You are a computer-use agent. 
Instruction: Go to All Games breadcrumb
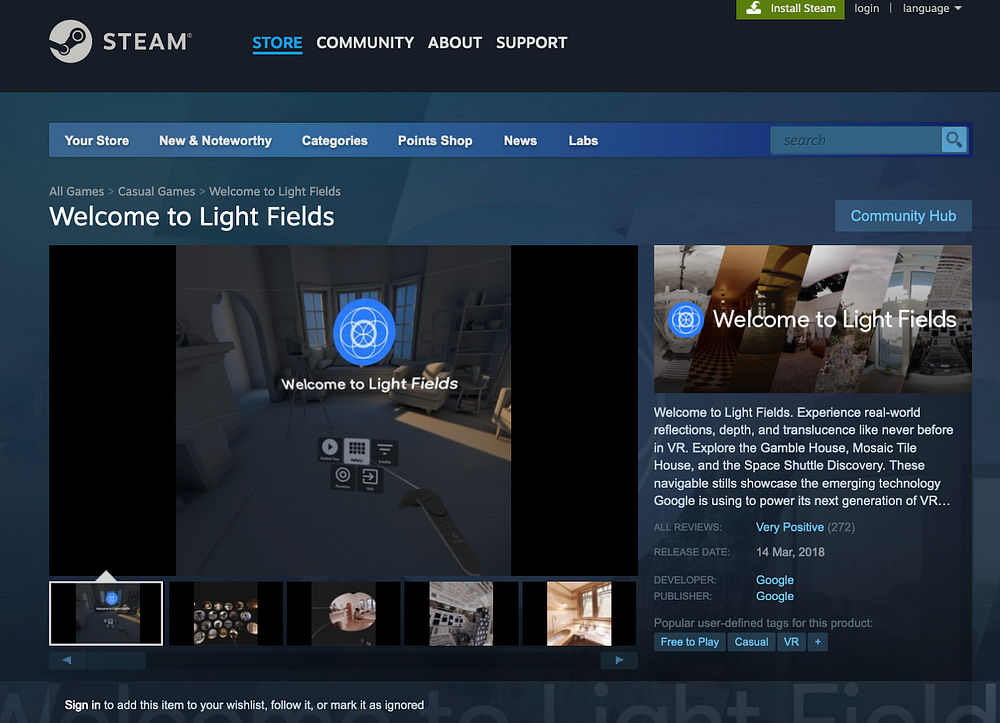(x=77, y=191)
